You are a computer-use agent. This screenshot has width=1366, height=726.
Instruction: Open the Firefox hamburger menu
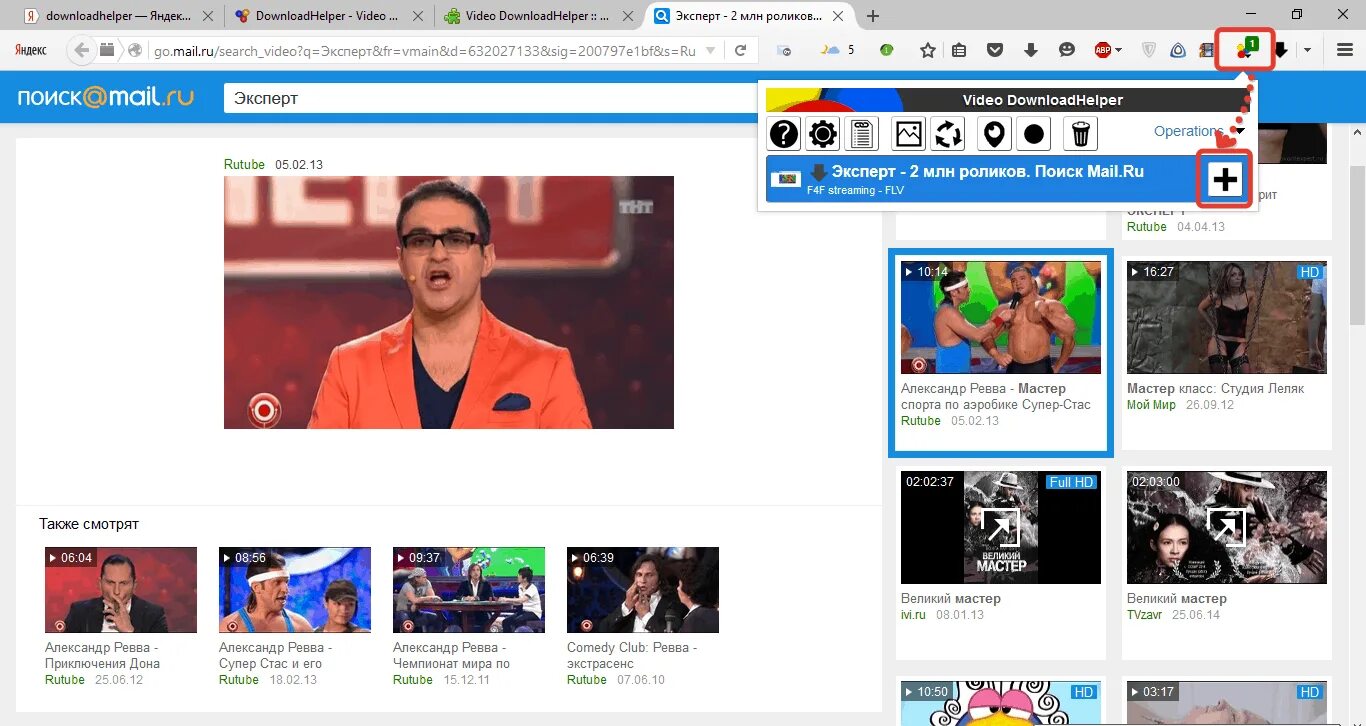tap(1345, 50)
